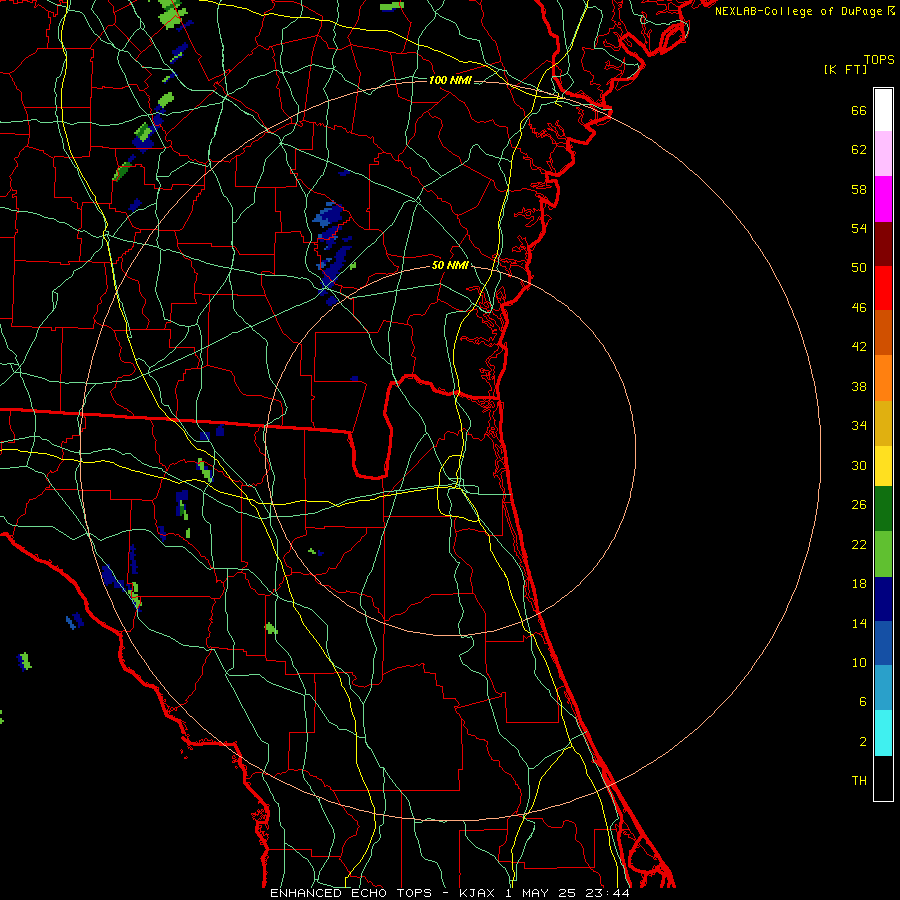Click the '46' legend value
Viewport: 900px width, 900px height.
point(859,308)
